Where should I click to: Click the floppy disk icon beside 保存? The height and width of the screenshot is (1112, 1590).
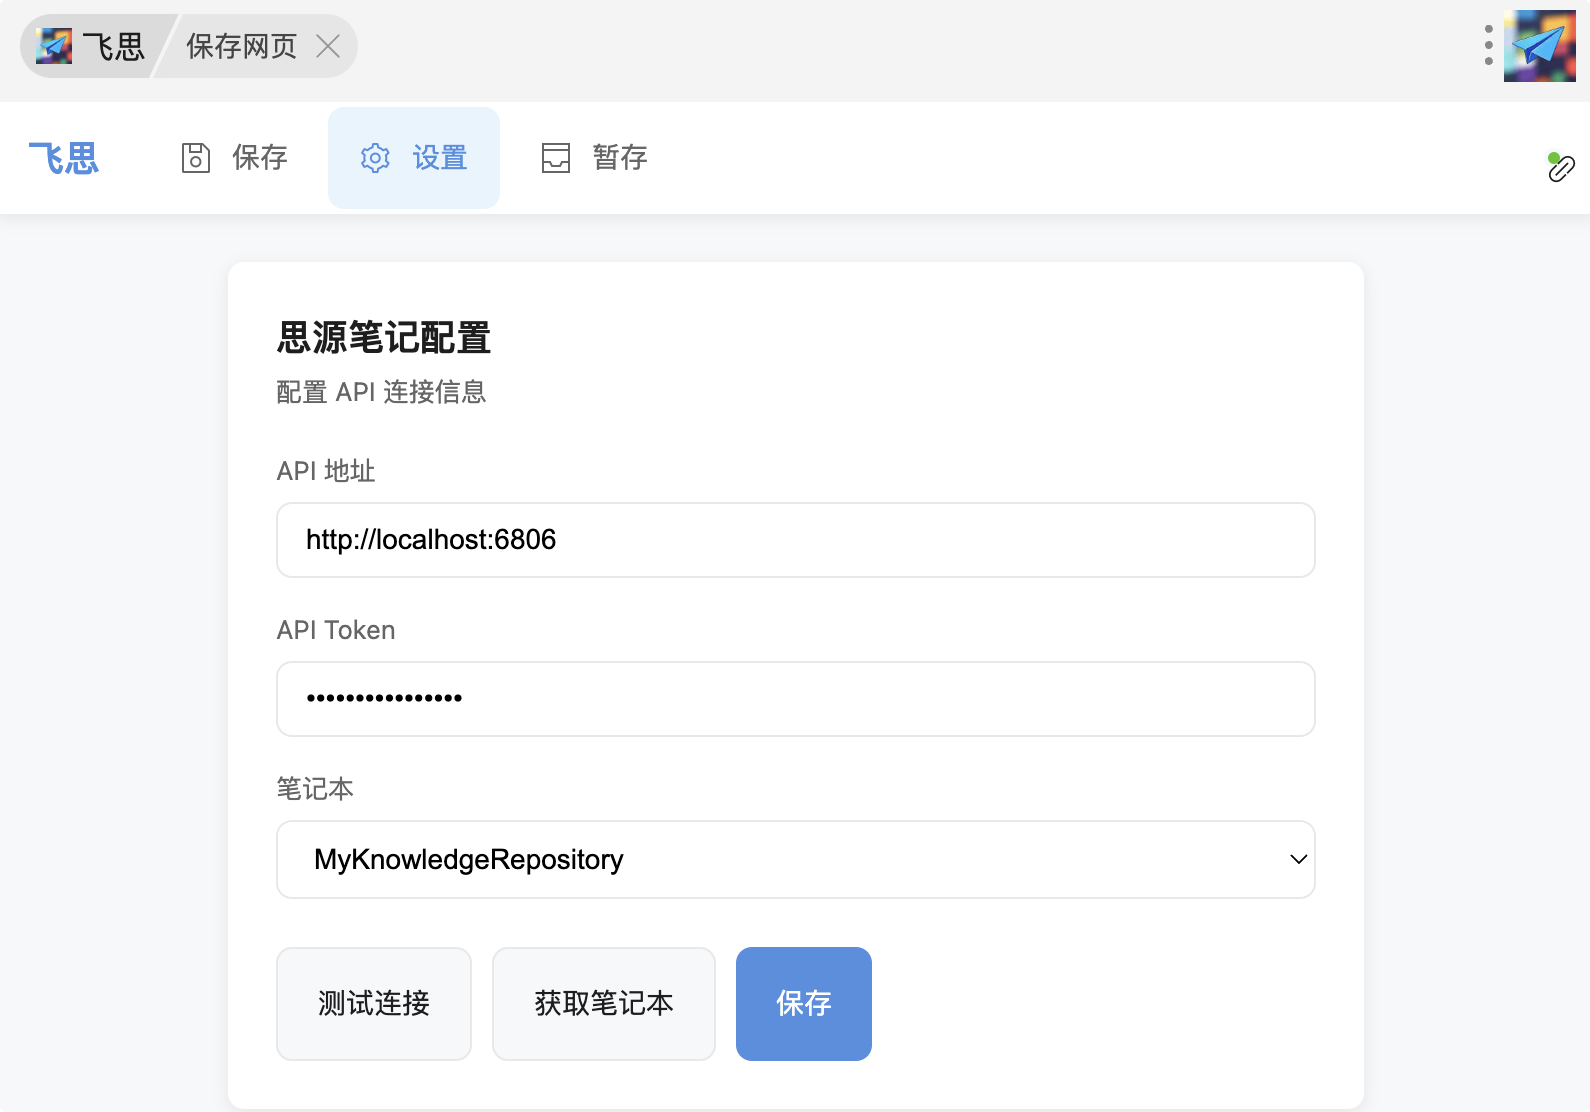196,158
